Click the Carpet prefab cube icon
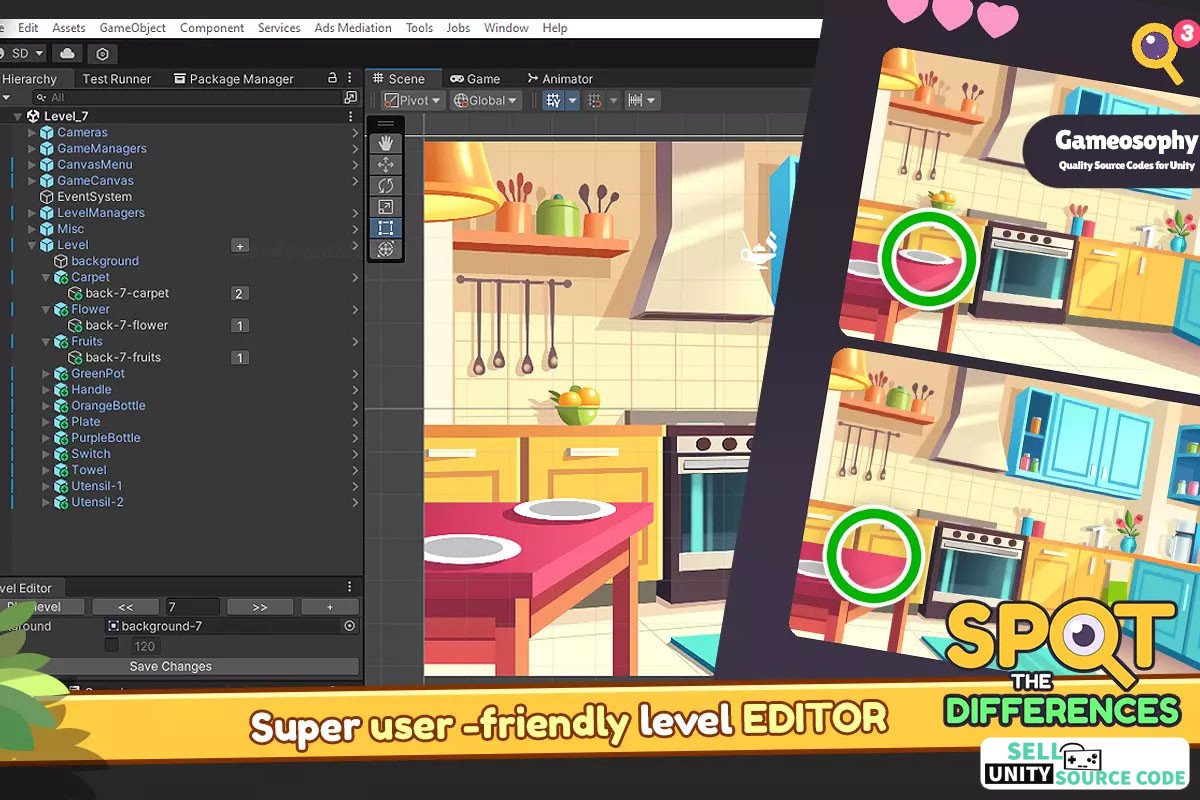The image size is (1200, 800). coord(60,277)
